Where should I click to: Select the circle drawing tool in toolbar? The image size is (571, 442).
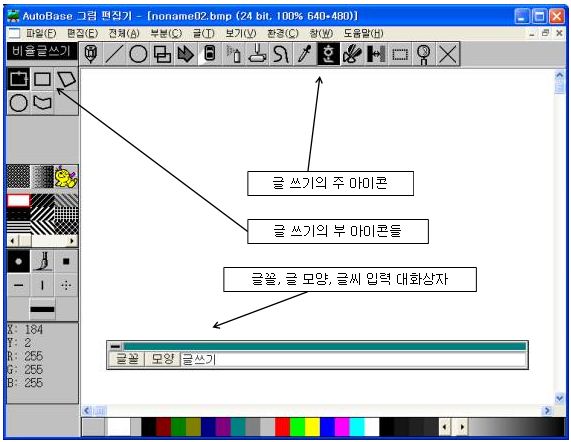[x=138, y=54]
